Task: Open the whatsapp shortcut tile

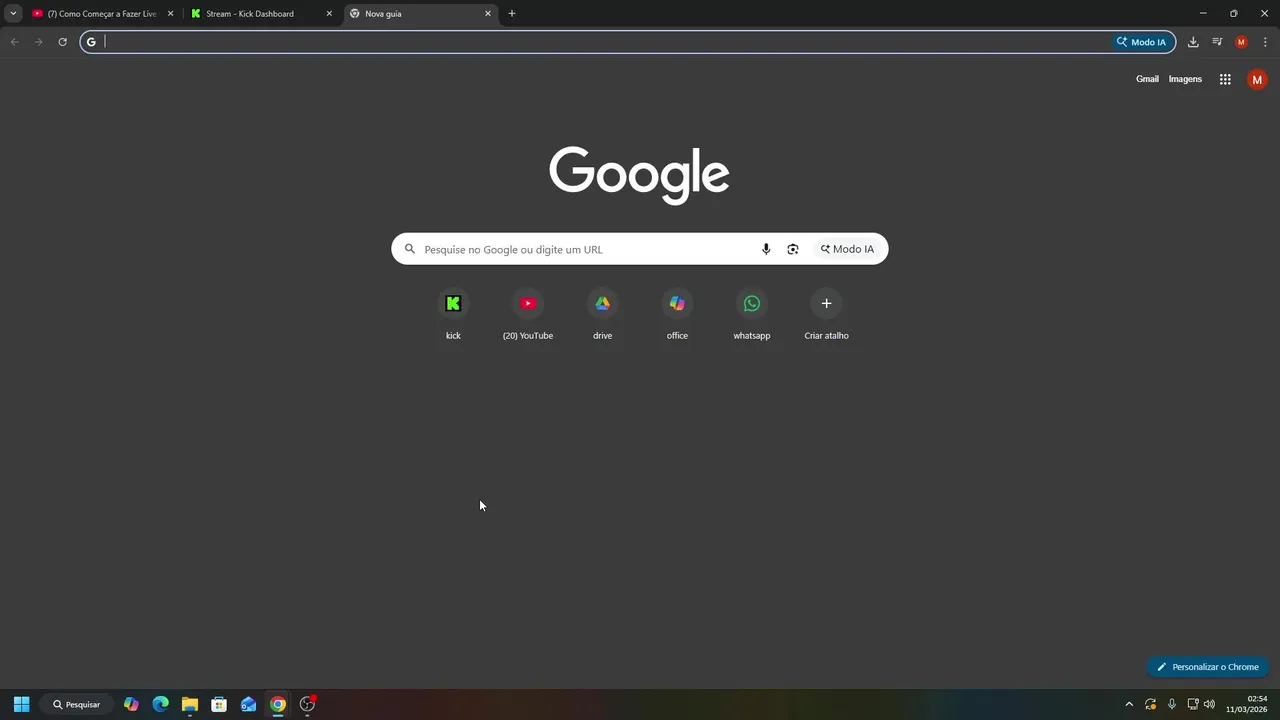Action: (x=752, y=315)
